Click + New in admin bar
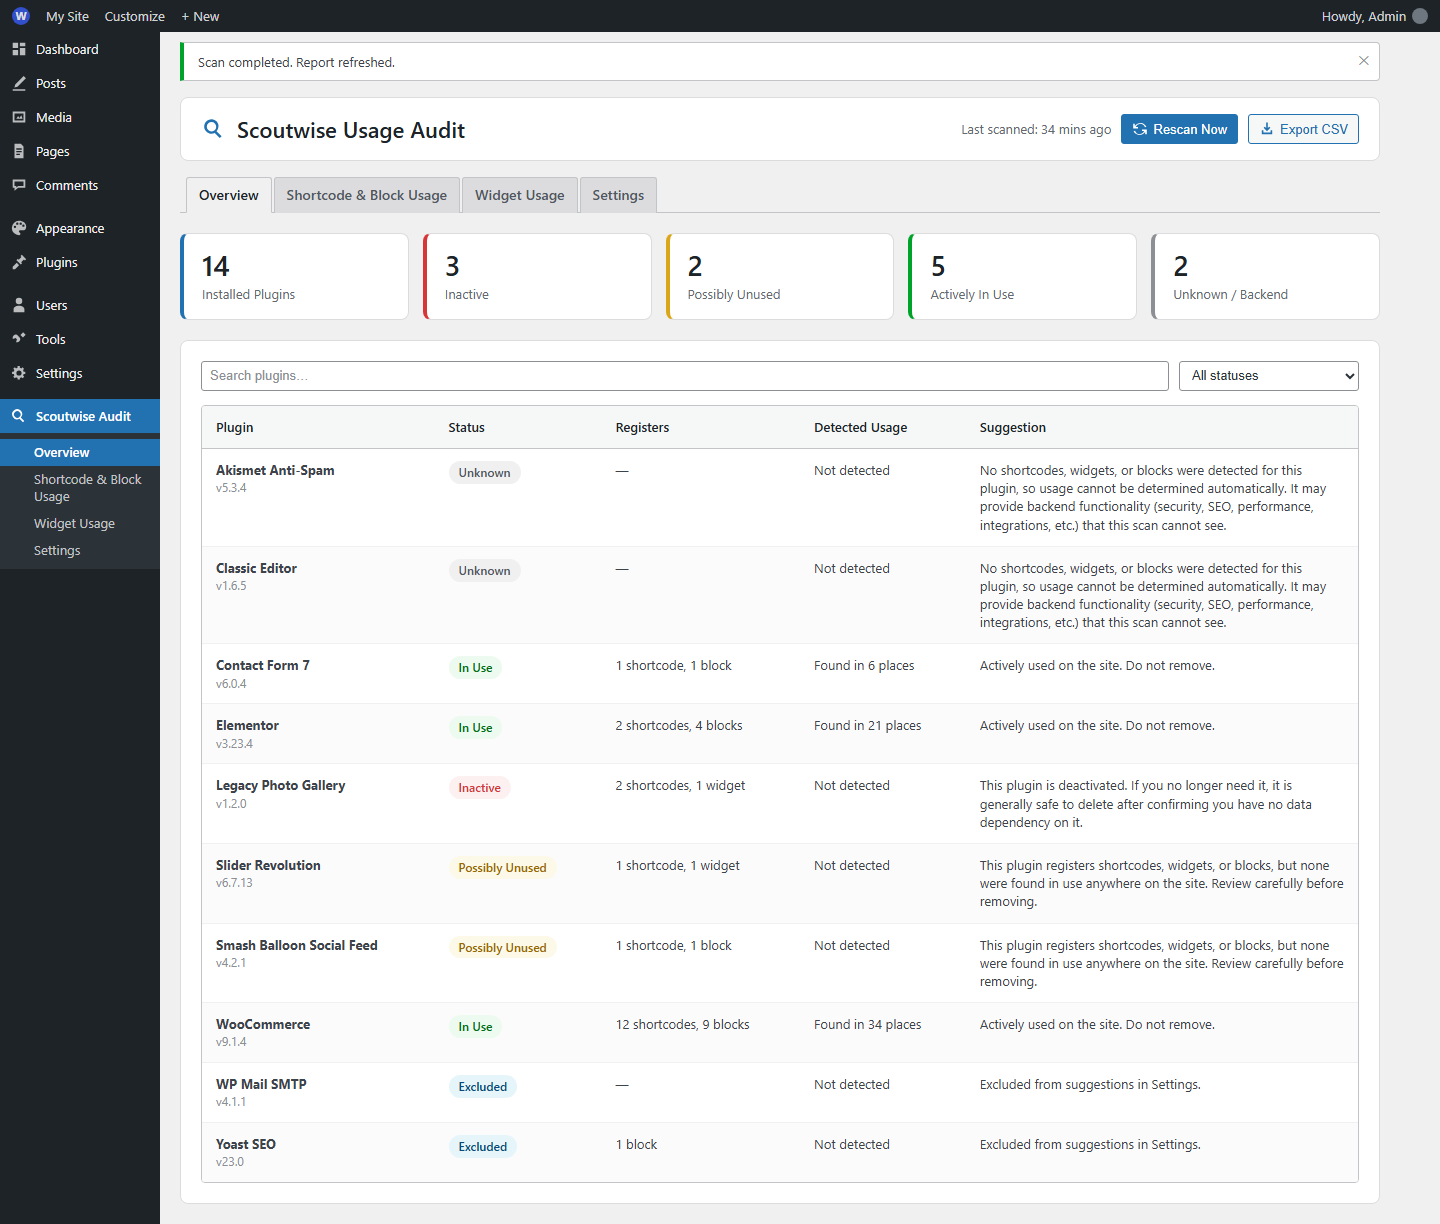The height and width of the screenshot is (1224, 1440). [200, 16]
